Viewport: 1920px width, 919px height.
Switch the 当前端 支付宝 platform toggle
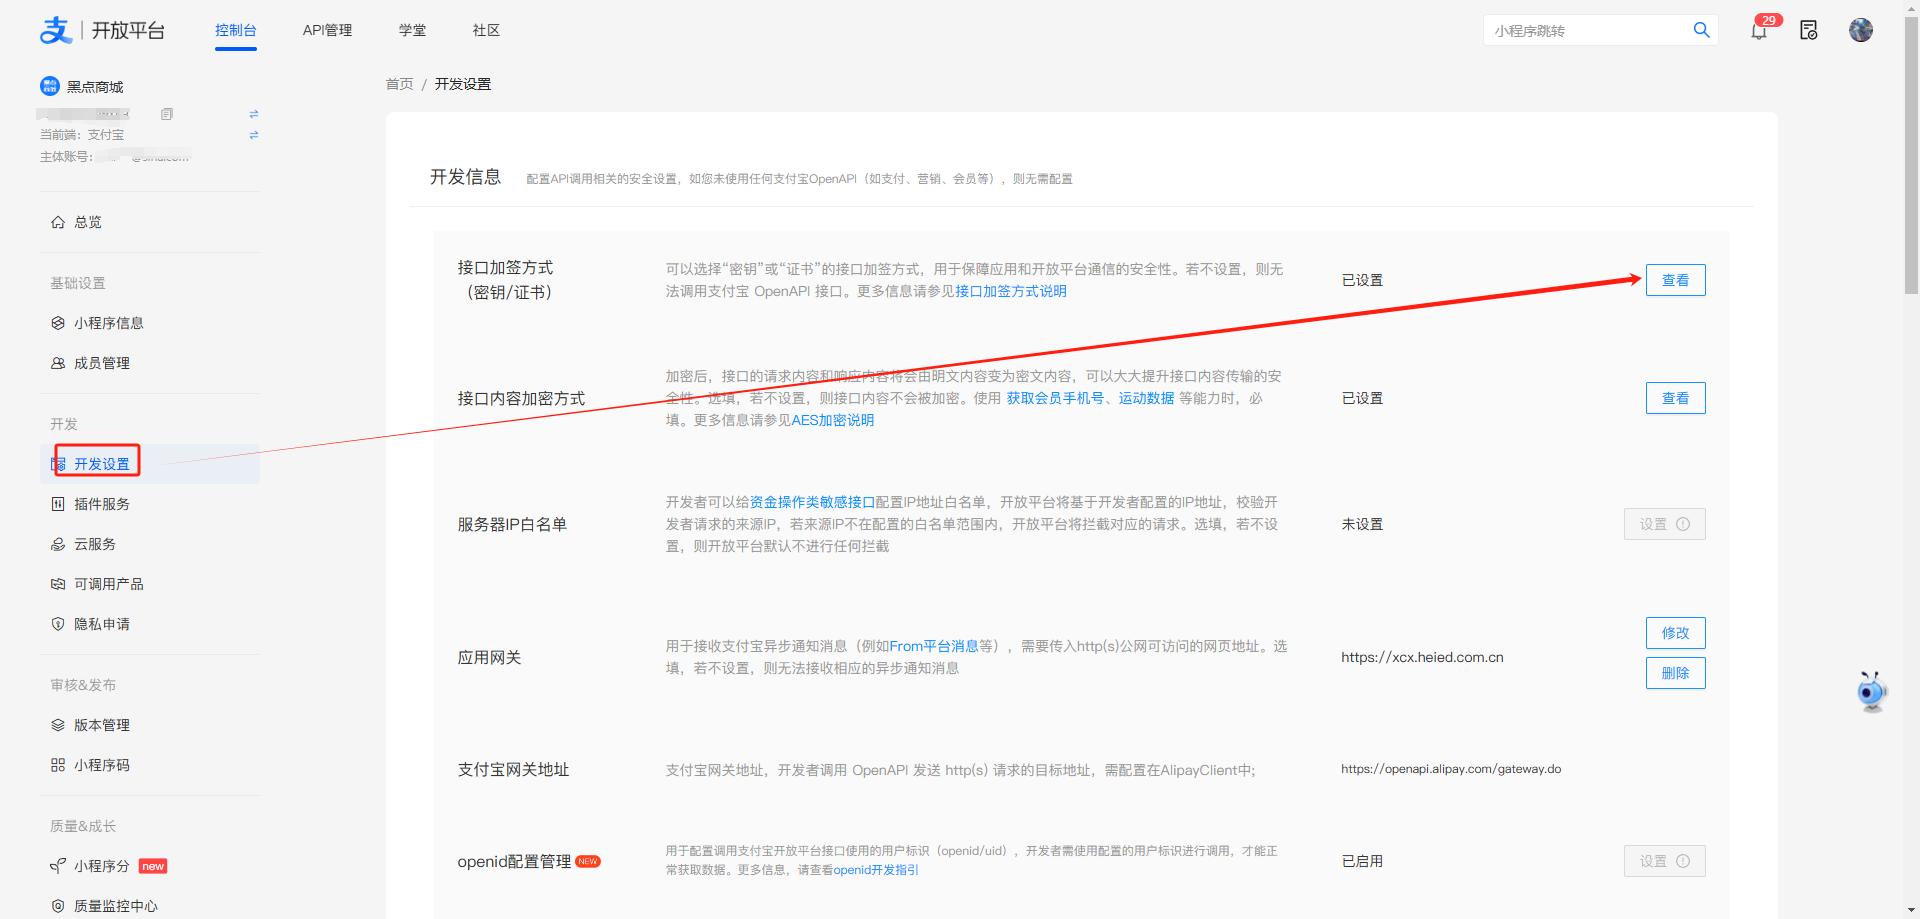point(253,135)
